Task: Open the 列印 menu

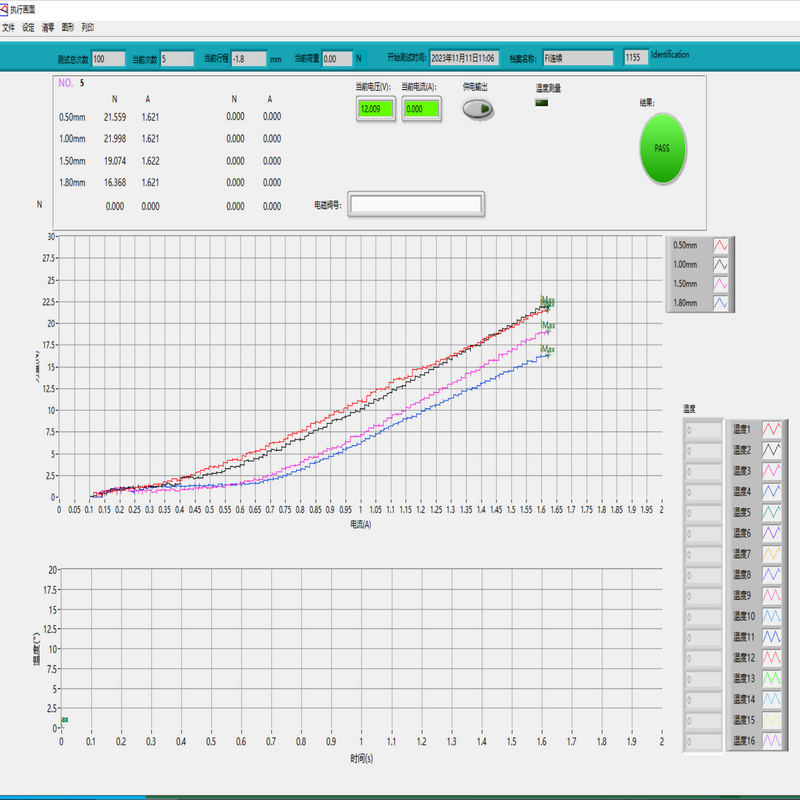Action: pyautogui.click(x=88, y=28)
